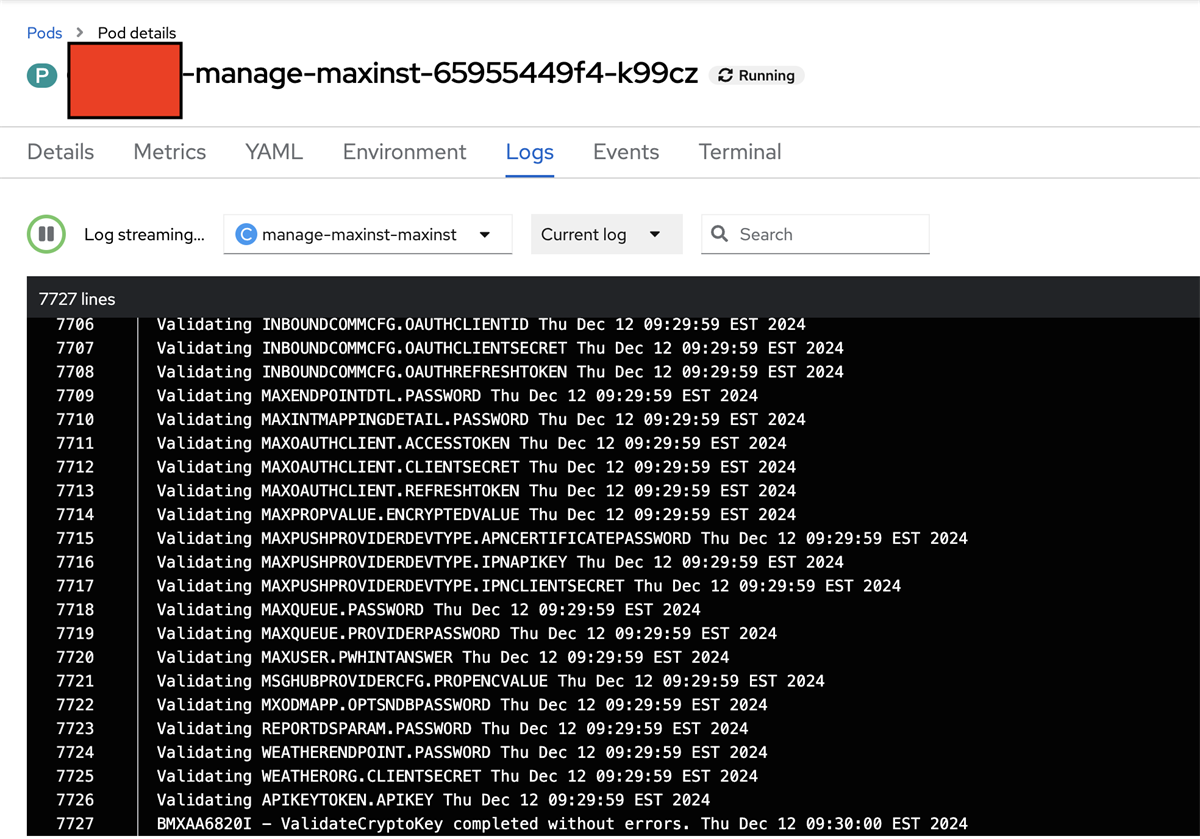
Task: Open the Terminal tab
Action: [x=740, y=152]
